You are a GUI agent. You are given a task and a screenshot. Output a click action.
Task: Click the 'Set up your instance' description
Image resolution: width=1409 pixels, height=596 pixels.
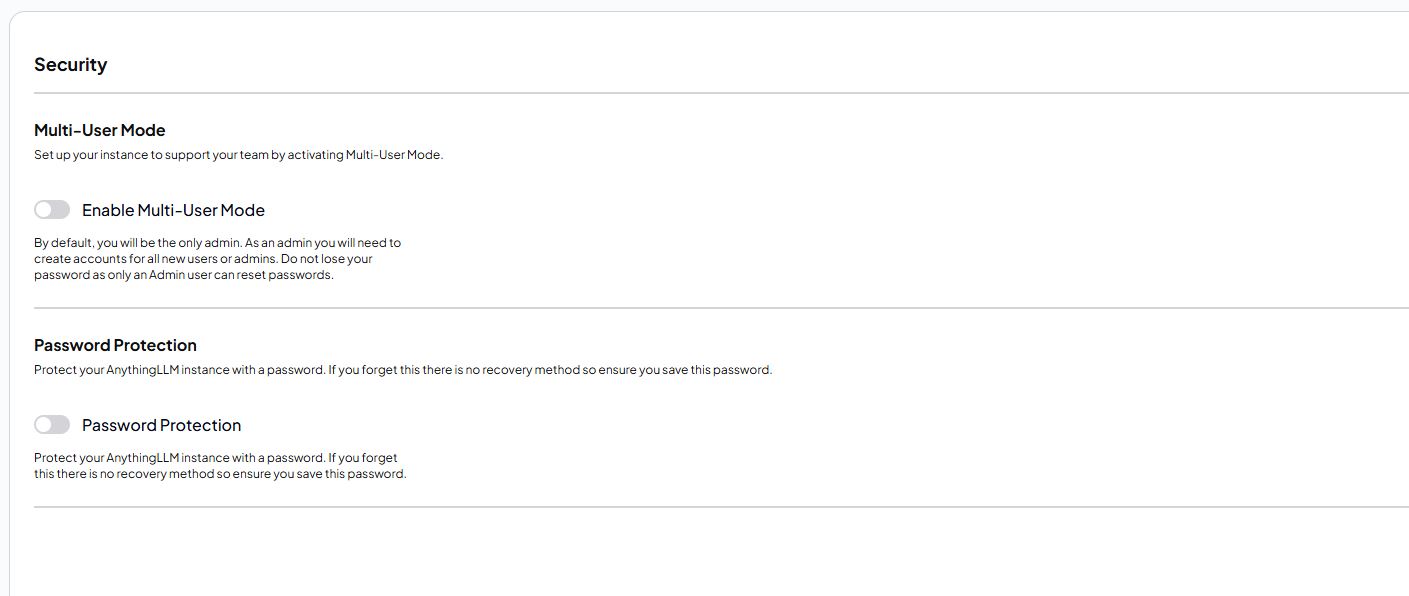238,155
